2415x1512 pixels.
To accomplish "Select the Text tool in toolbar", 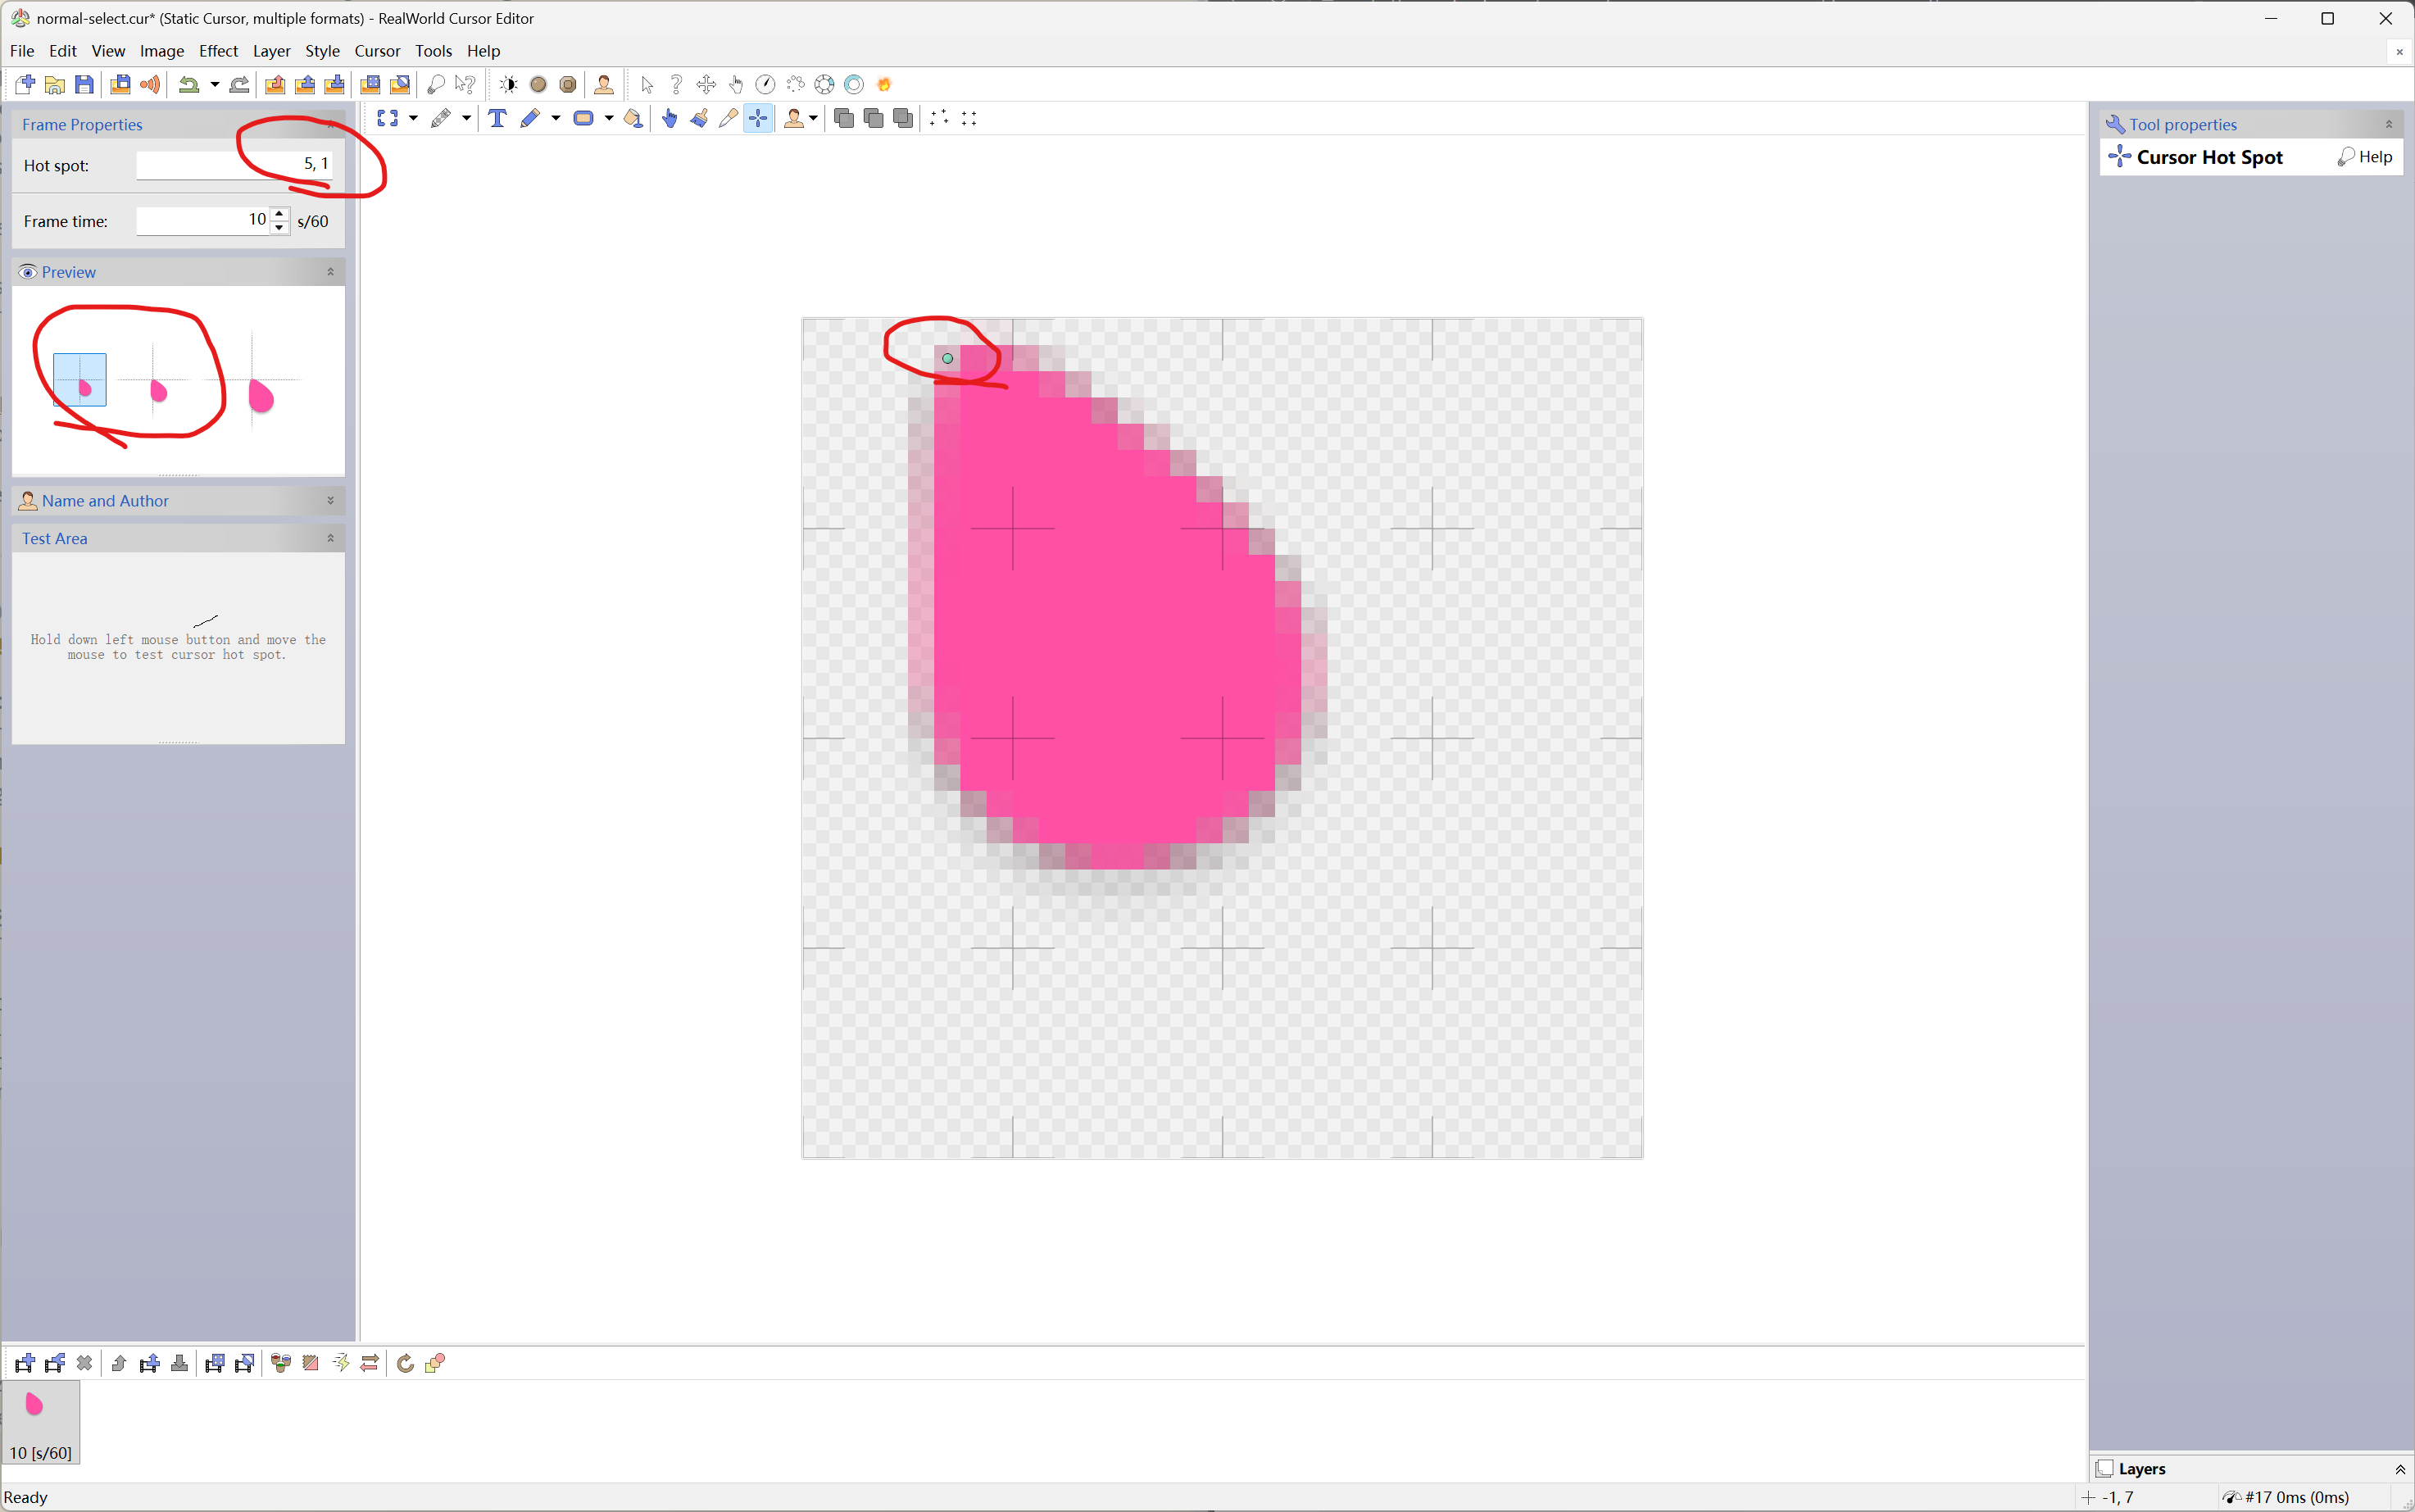I will click(x=497, y=118).
